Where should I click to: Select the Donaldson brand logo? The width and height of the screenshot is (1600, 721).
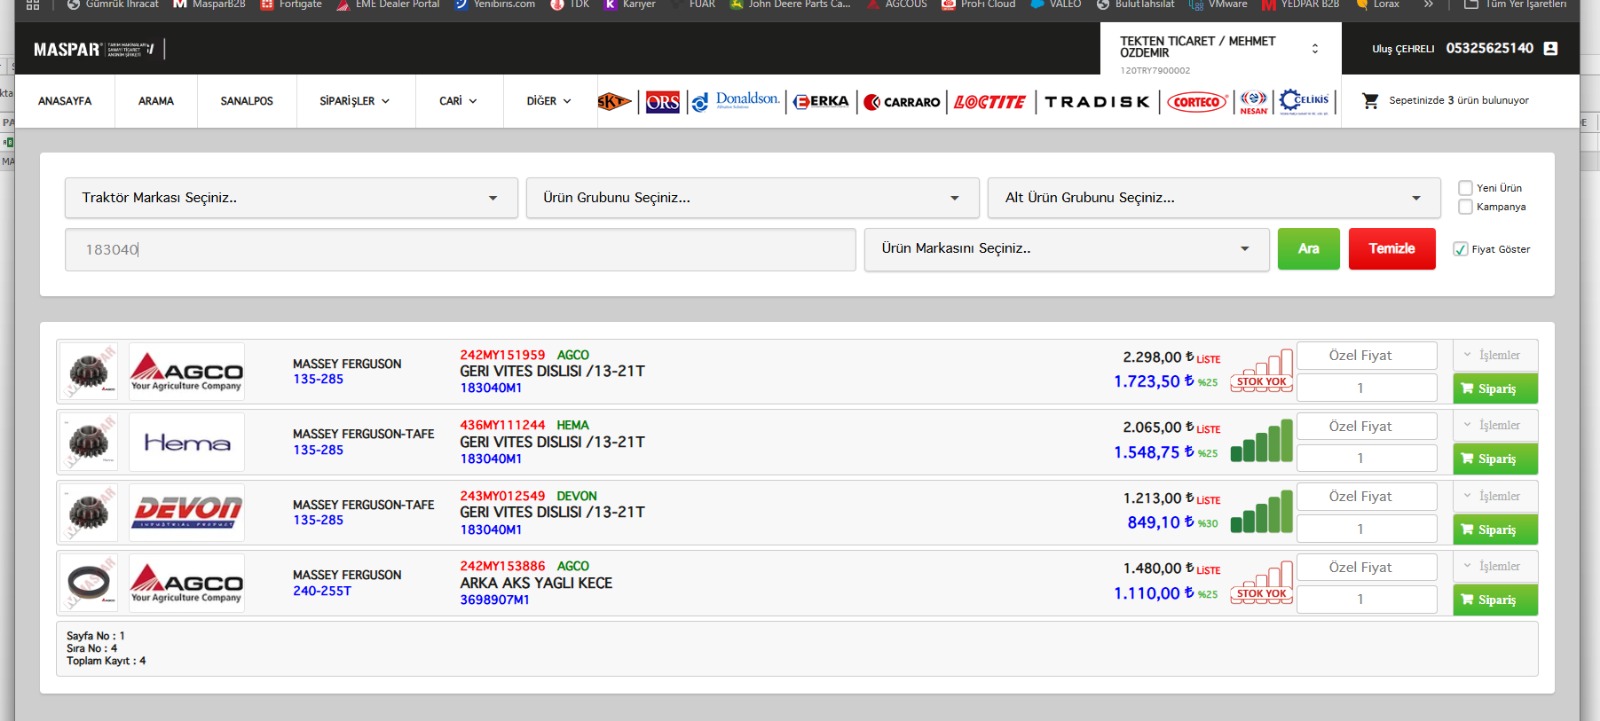point(736,101)
